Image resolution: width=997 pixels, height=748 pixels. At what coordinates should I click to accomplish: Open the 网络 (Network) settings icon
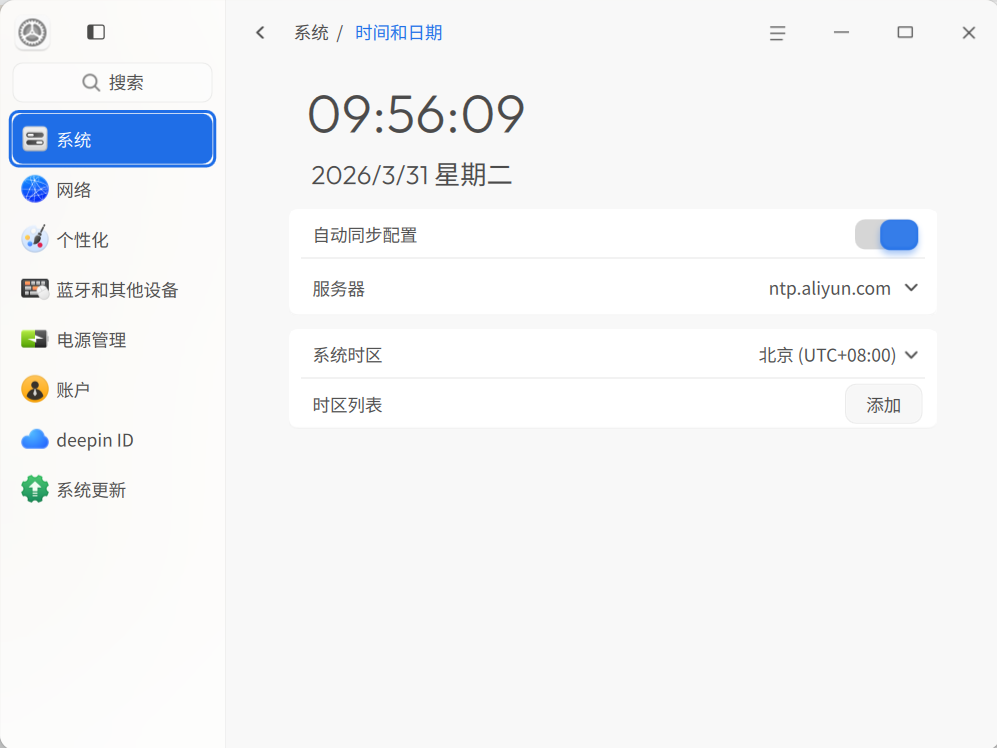click(34, 189)
